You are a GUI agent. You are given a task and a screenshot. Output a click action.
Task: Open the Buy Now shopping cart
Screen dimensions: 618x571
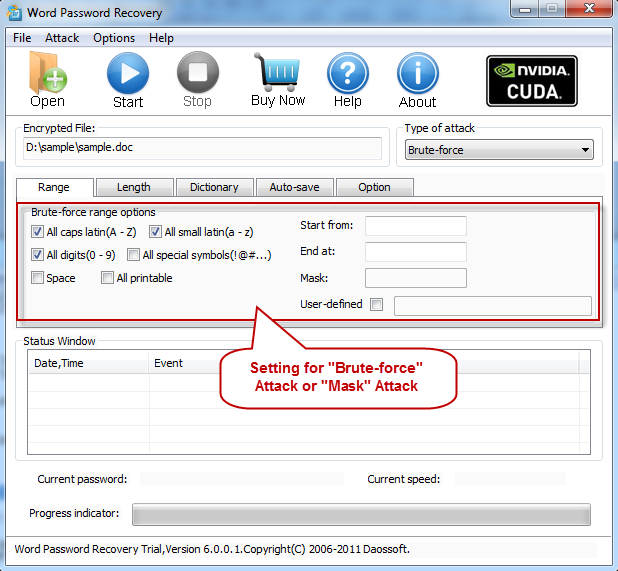pos(278,72)
